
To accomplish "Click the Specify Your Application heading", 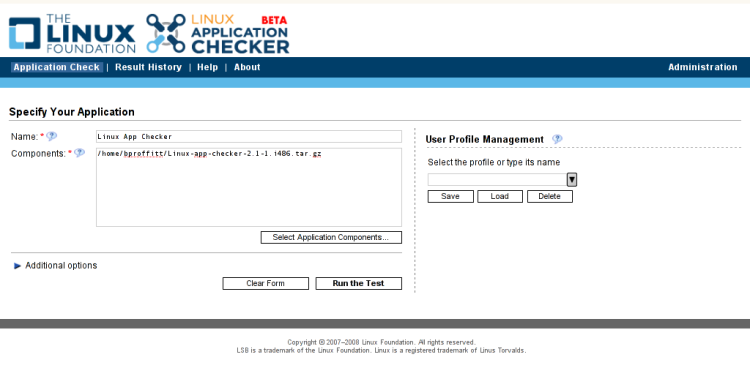I will [72, 112].
